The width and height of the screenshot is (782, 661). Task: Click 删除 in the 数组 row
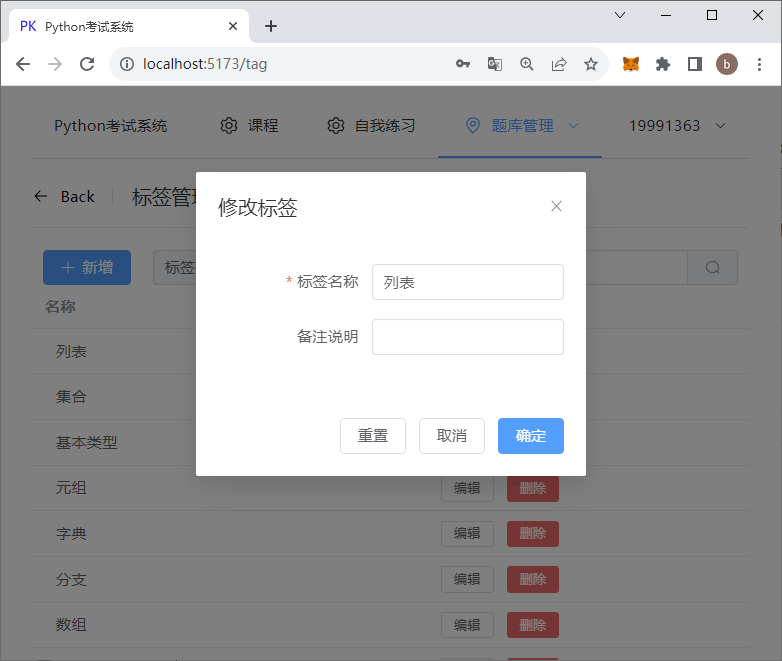(x=533, y=625)
